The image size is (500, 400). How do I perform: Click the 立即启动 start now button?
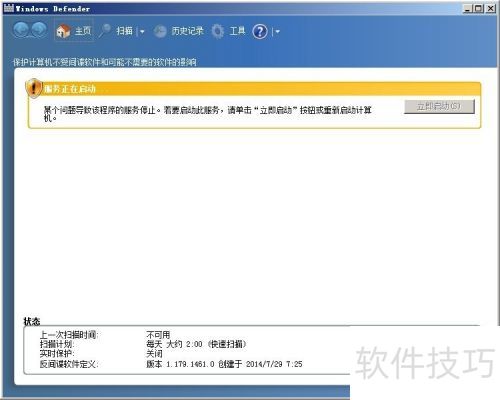pos(439,106)
